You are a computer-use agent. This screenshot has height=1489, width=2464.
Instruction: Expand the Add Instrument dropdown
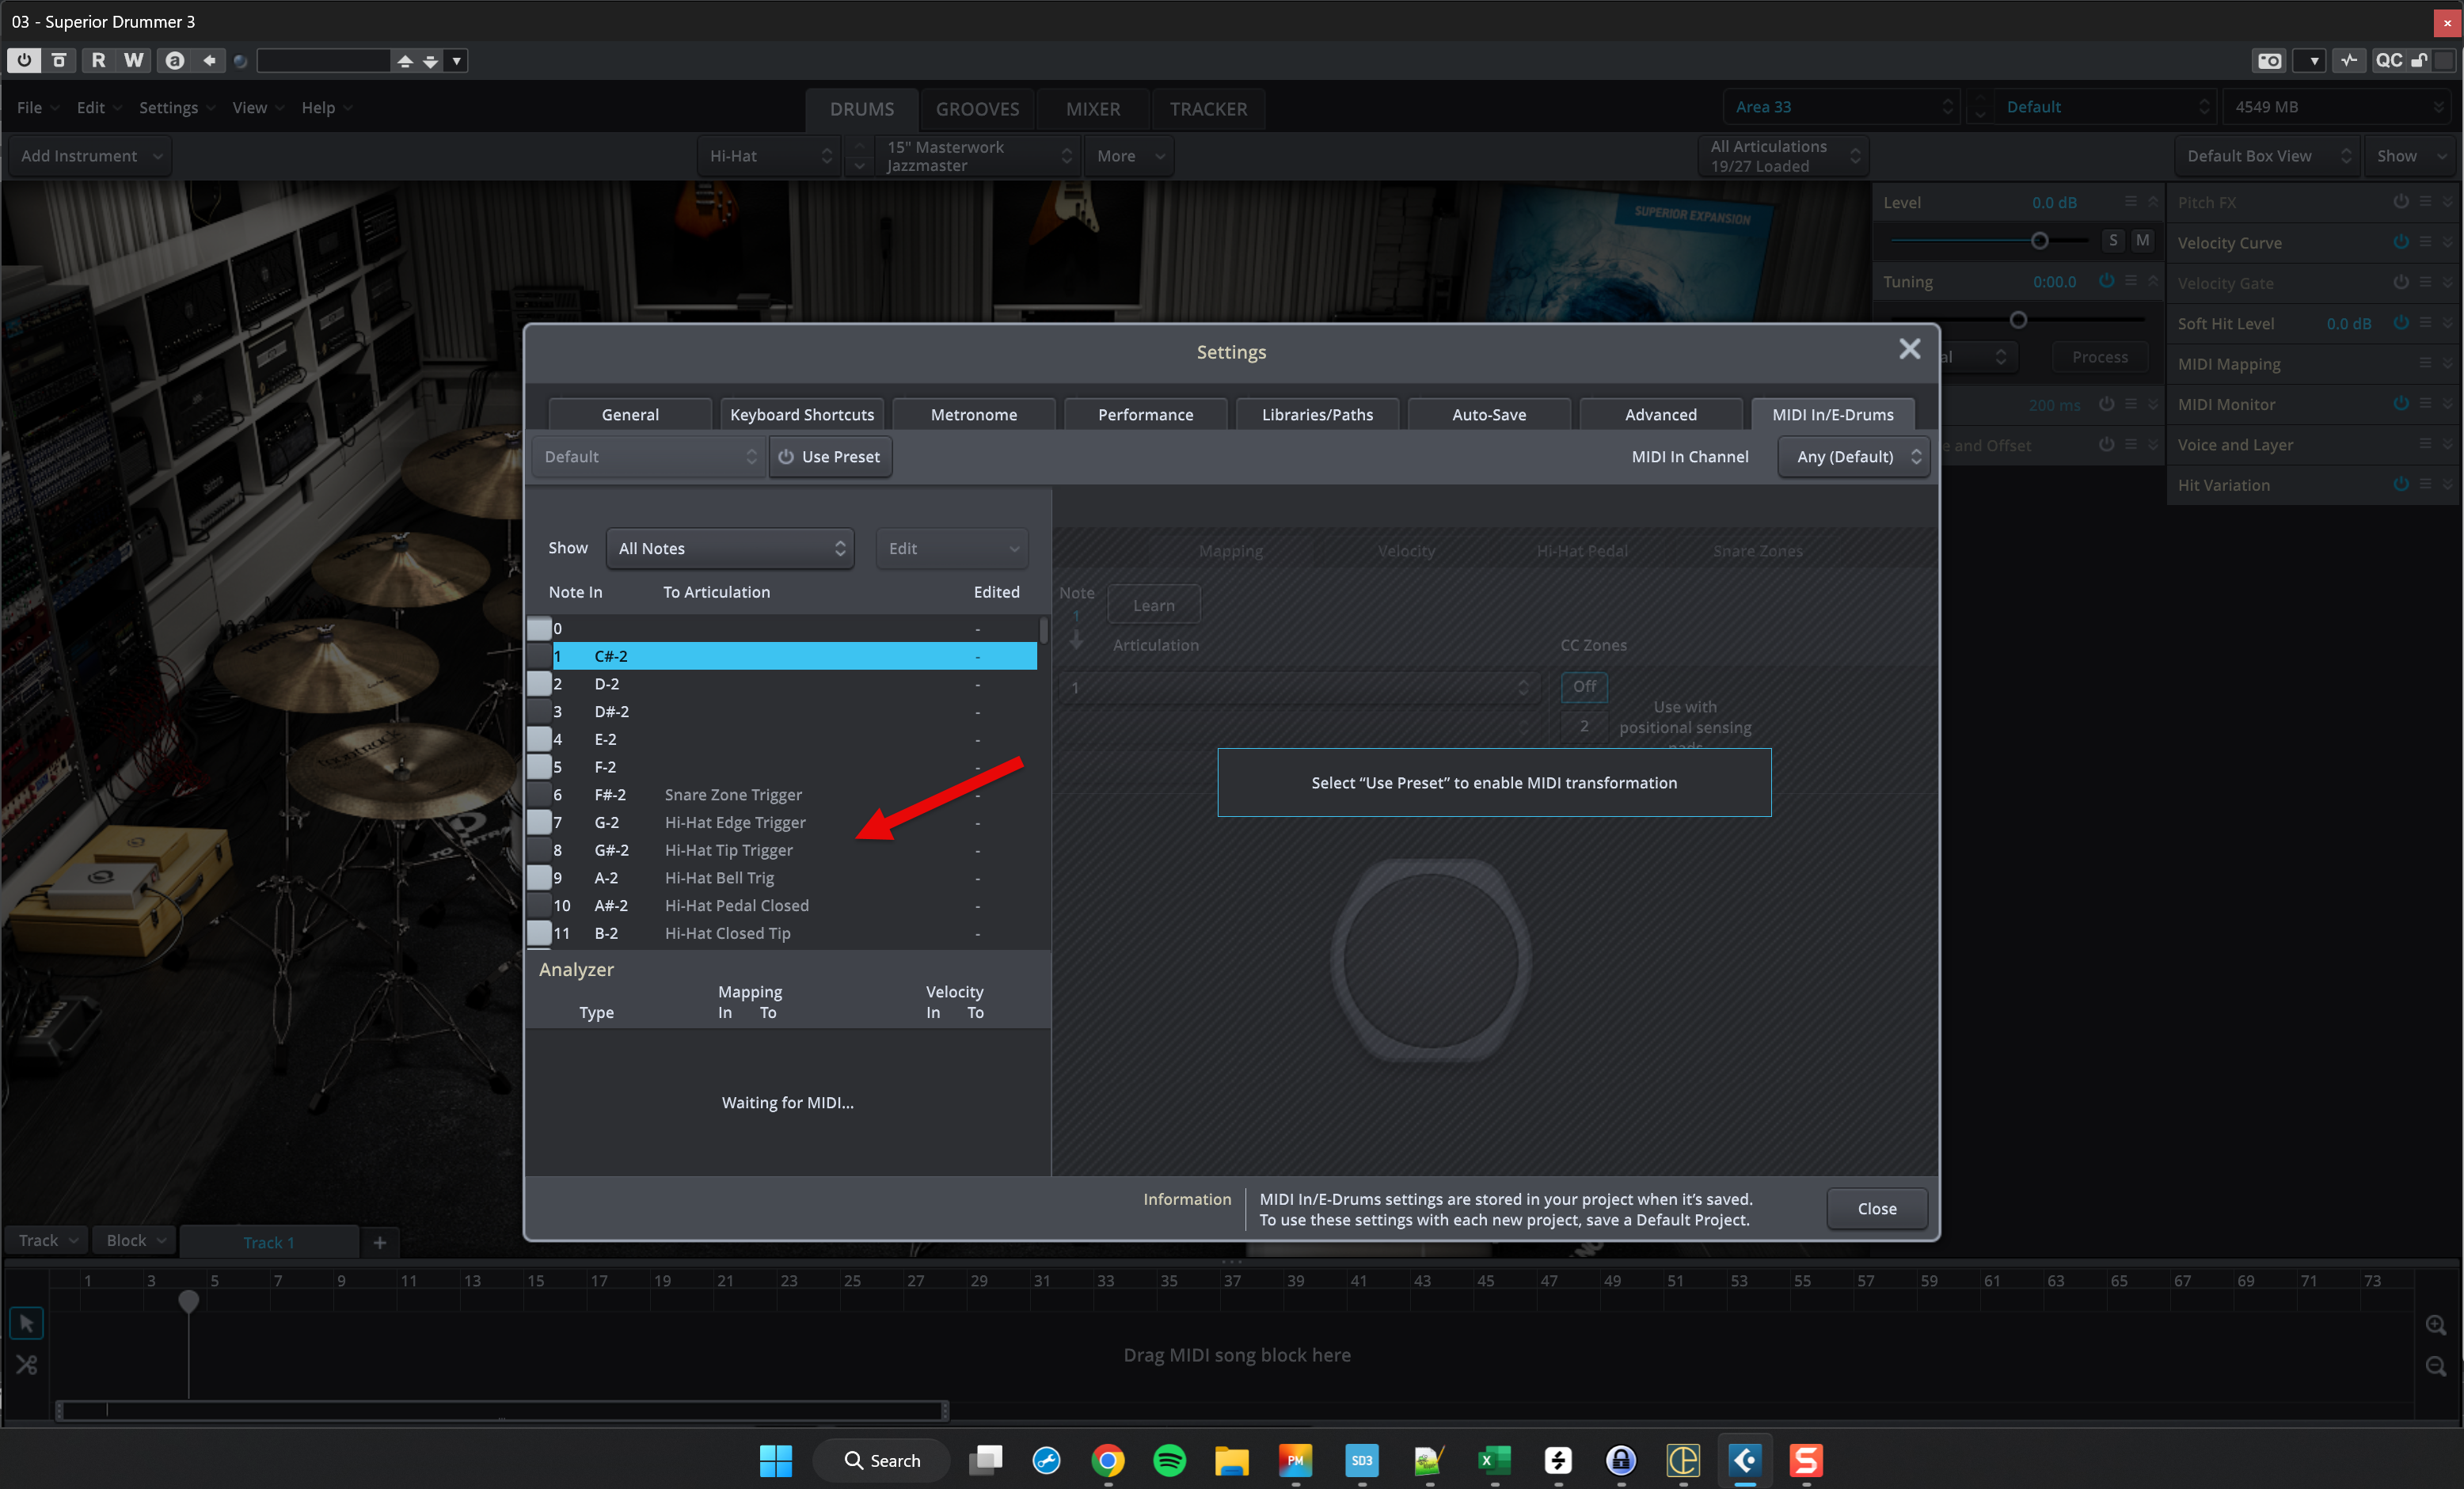90,156
